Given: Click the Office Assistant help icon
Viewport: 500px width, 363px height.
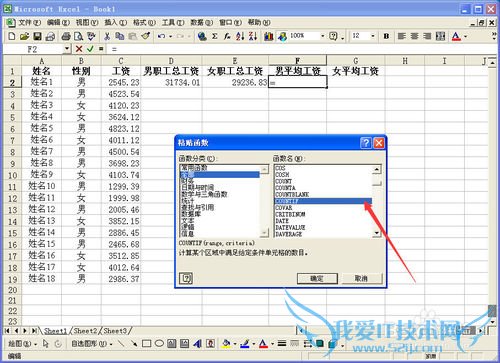Looking at the screenshot, I should click(333, 36).
